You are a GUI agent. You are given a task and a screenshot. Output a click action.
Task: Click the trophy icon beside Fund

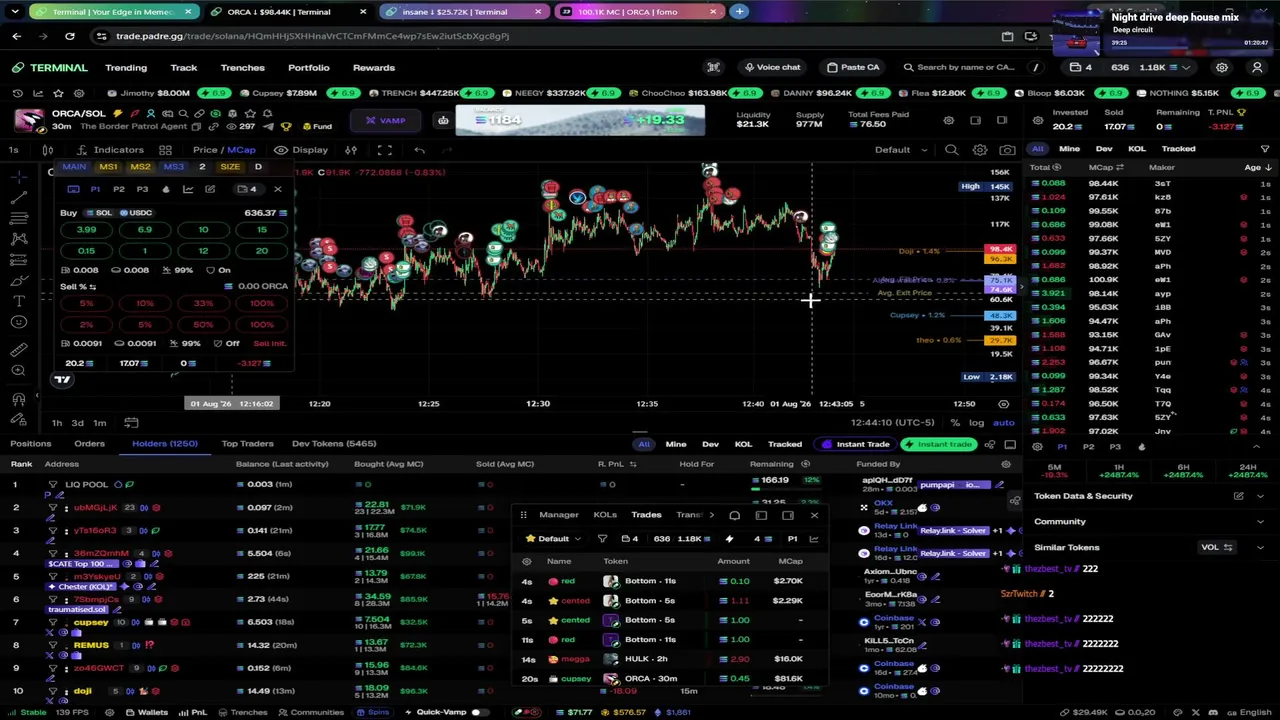tap(286, 127)
